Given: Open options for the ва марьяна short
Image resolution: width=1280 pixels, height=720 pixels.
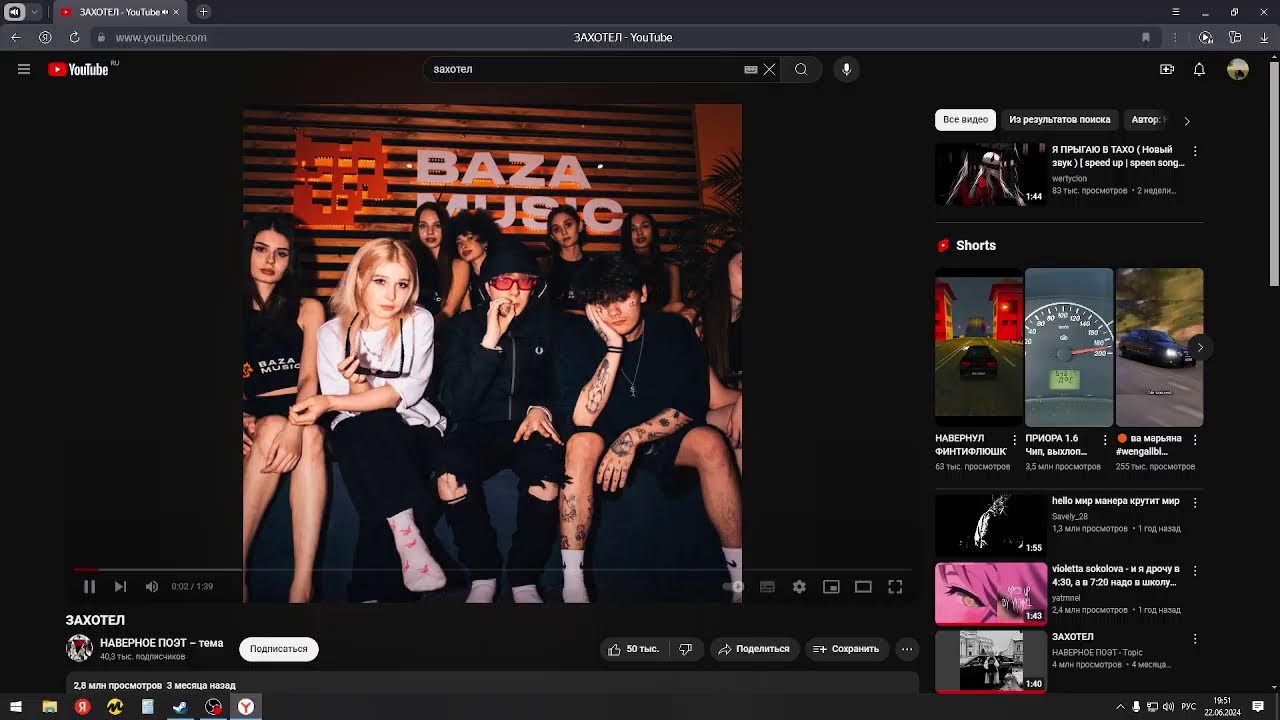Looking at the screenshot, I should pyautogui.click(x=1195, y=439).
